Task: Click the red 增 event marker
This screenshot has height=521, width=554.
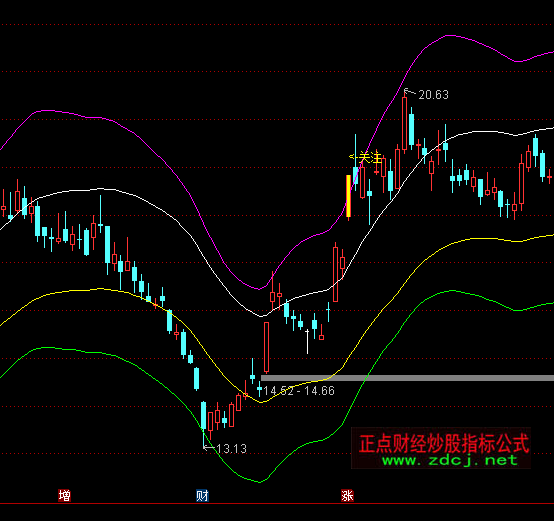Action: (x=64, y=496)
